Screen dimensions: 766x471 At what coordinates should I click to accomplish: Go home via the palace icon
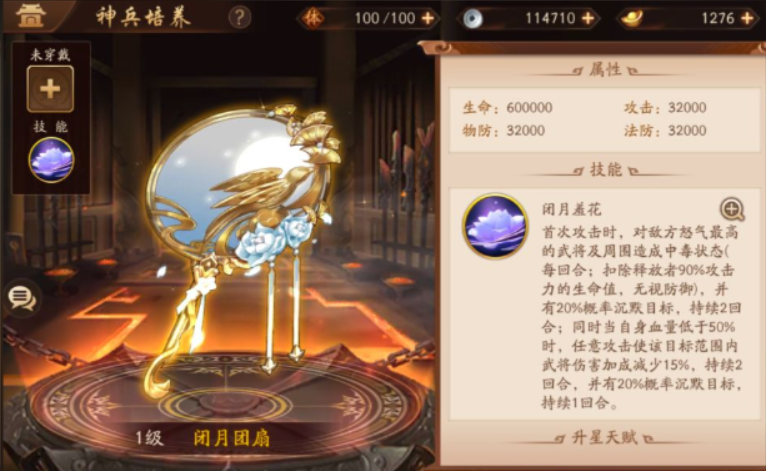(31, 15)
